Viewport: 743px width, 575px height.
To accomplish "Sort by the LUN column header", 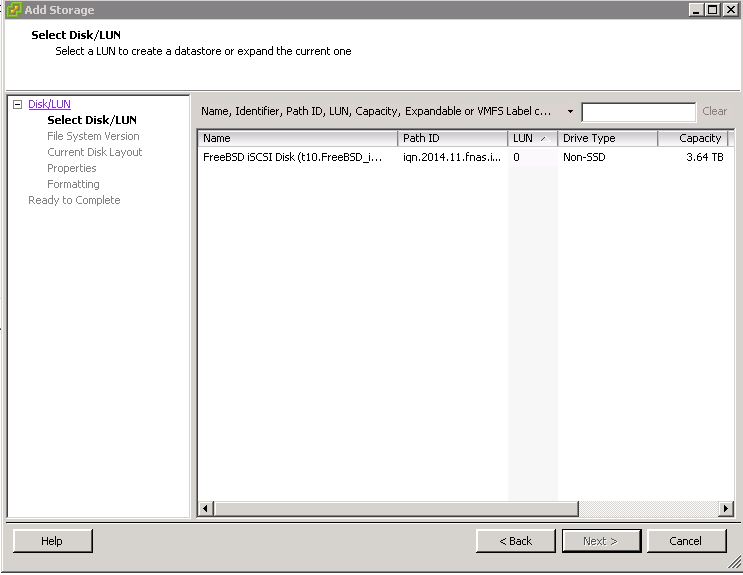I will click(x=533, y=138).
